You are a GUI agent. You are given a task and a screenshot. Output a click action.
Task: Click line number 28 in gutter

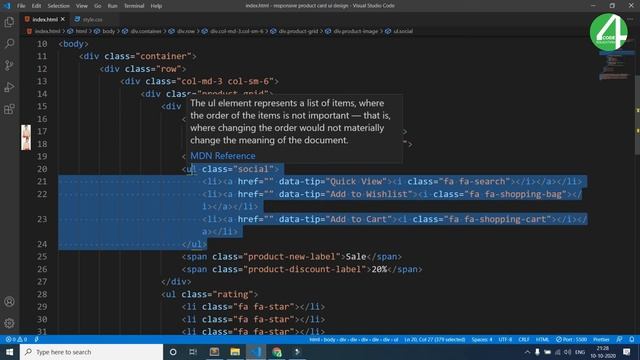[42, 294]
